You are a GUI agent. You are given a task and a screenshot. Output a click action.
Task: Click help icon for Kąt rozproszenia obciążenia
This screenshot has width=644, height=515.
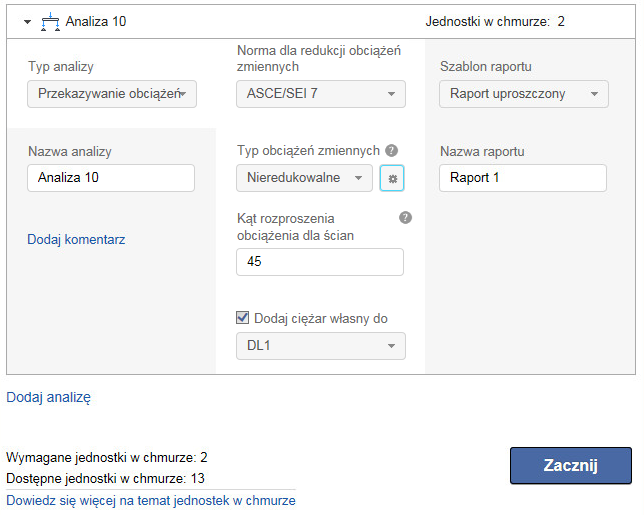point(405,217)
